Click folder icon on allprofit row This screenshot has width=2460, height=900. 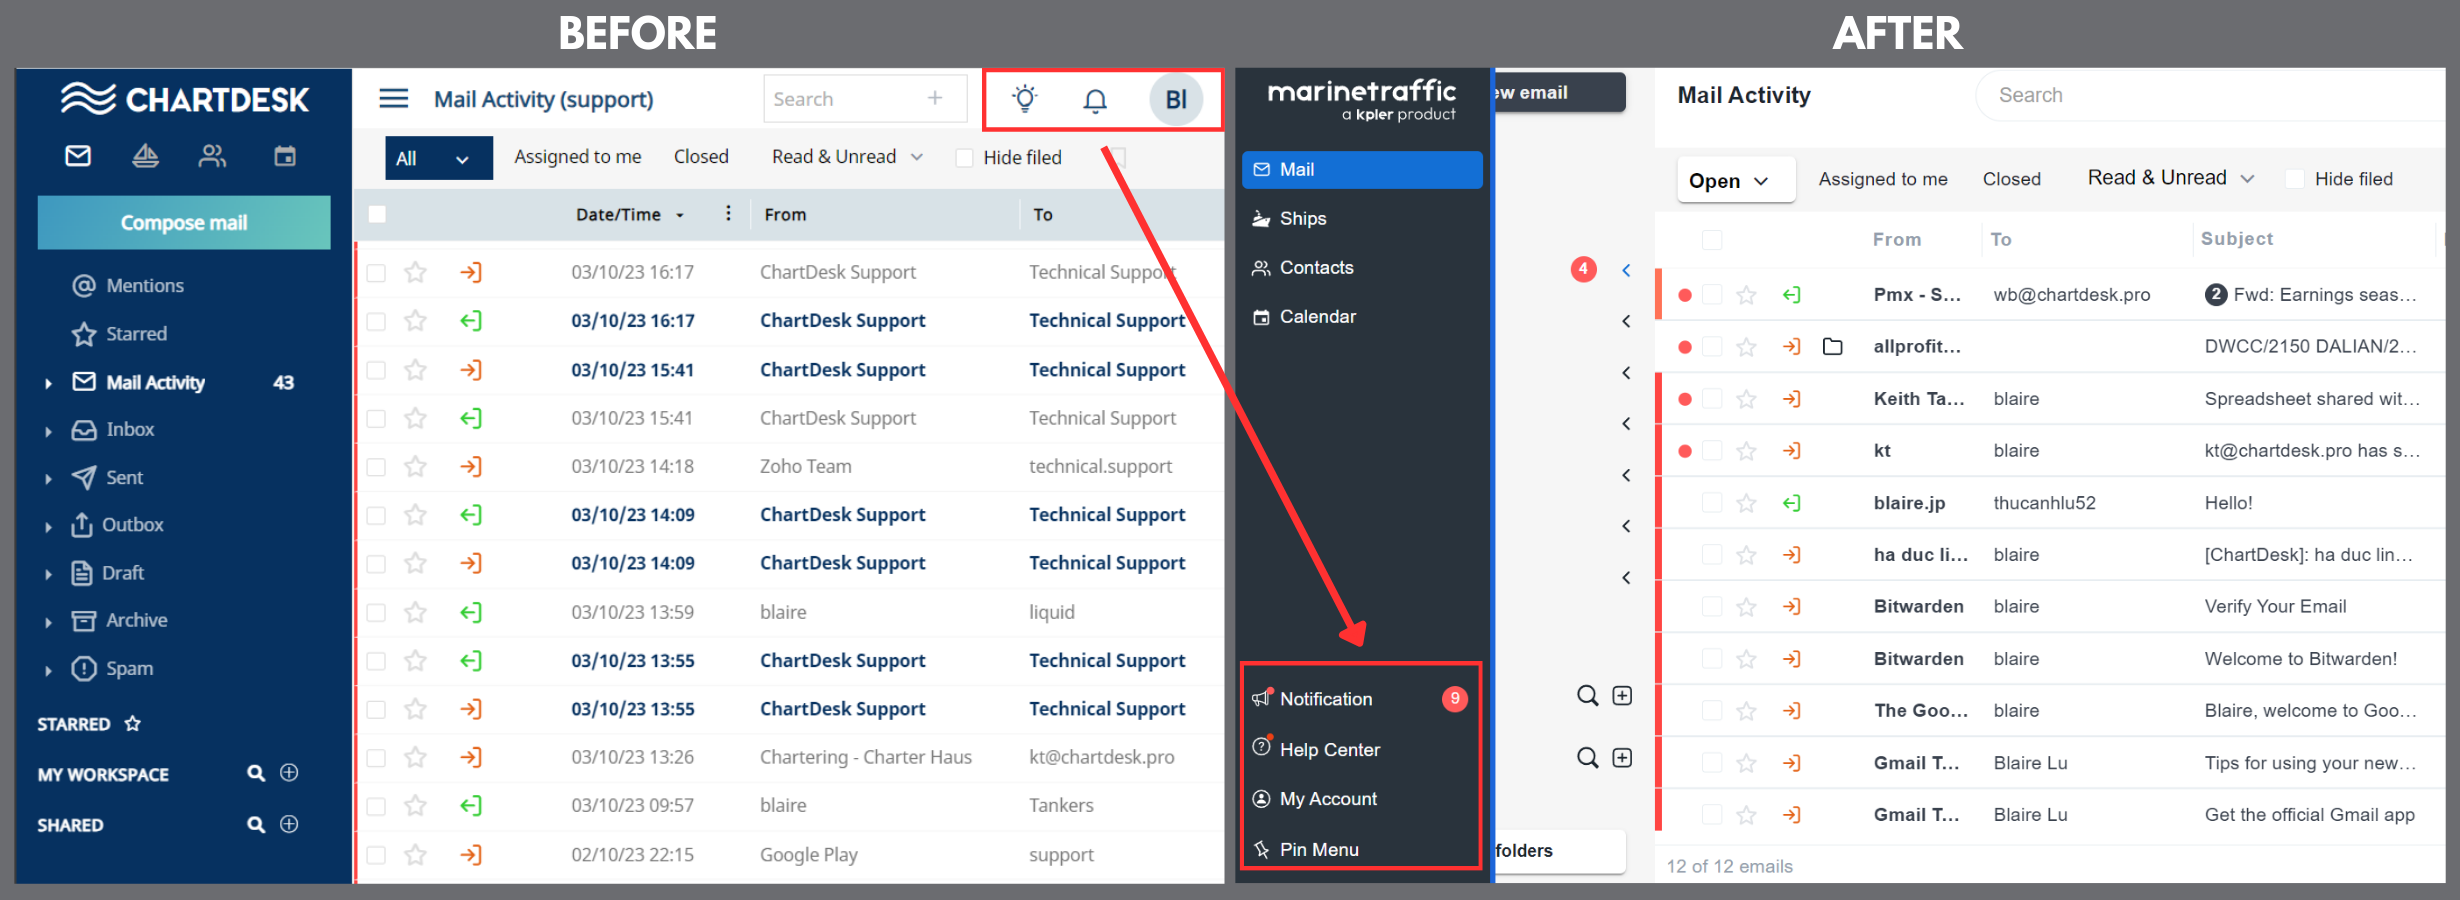pyautogui.click(x=1832, y=347)
